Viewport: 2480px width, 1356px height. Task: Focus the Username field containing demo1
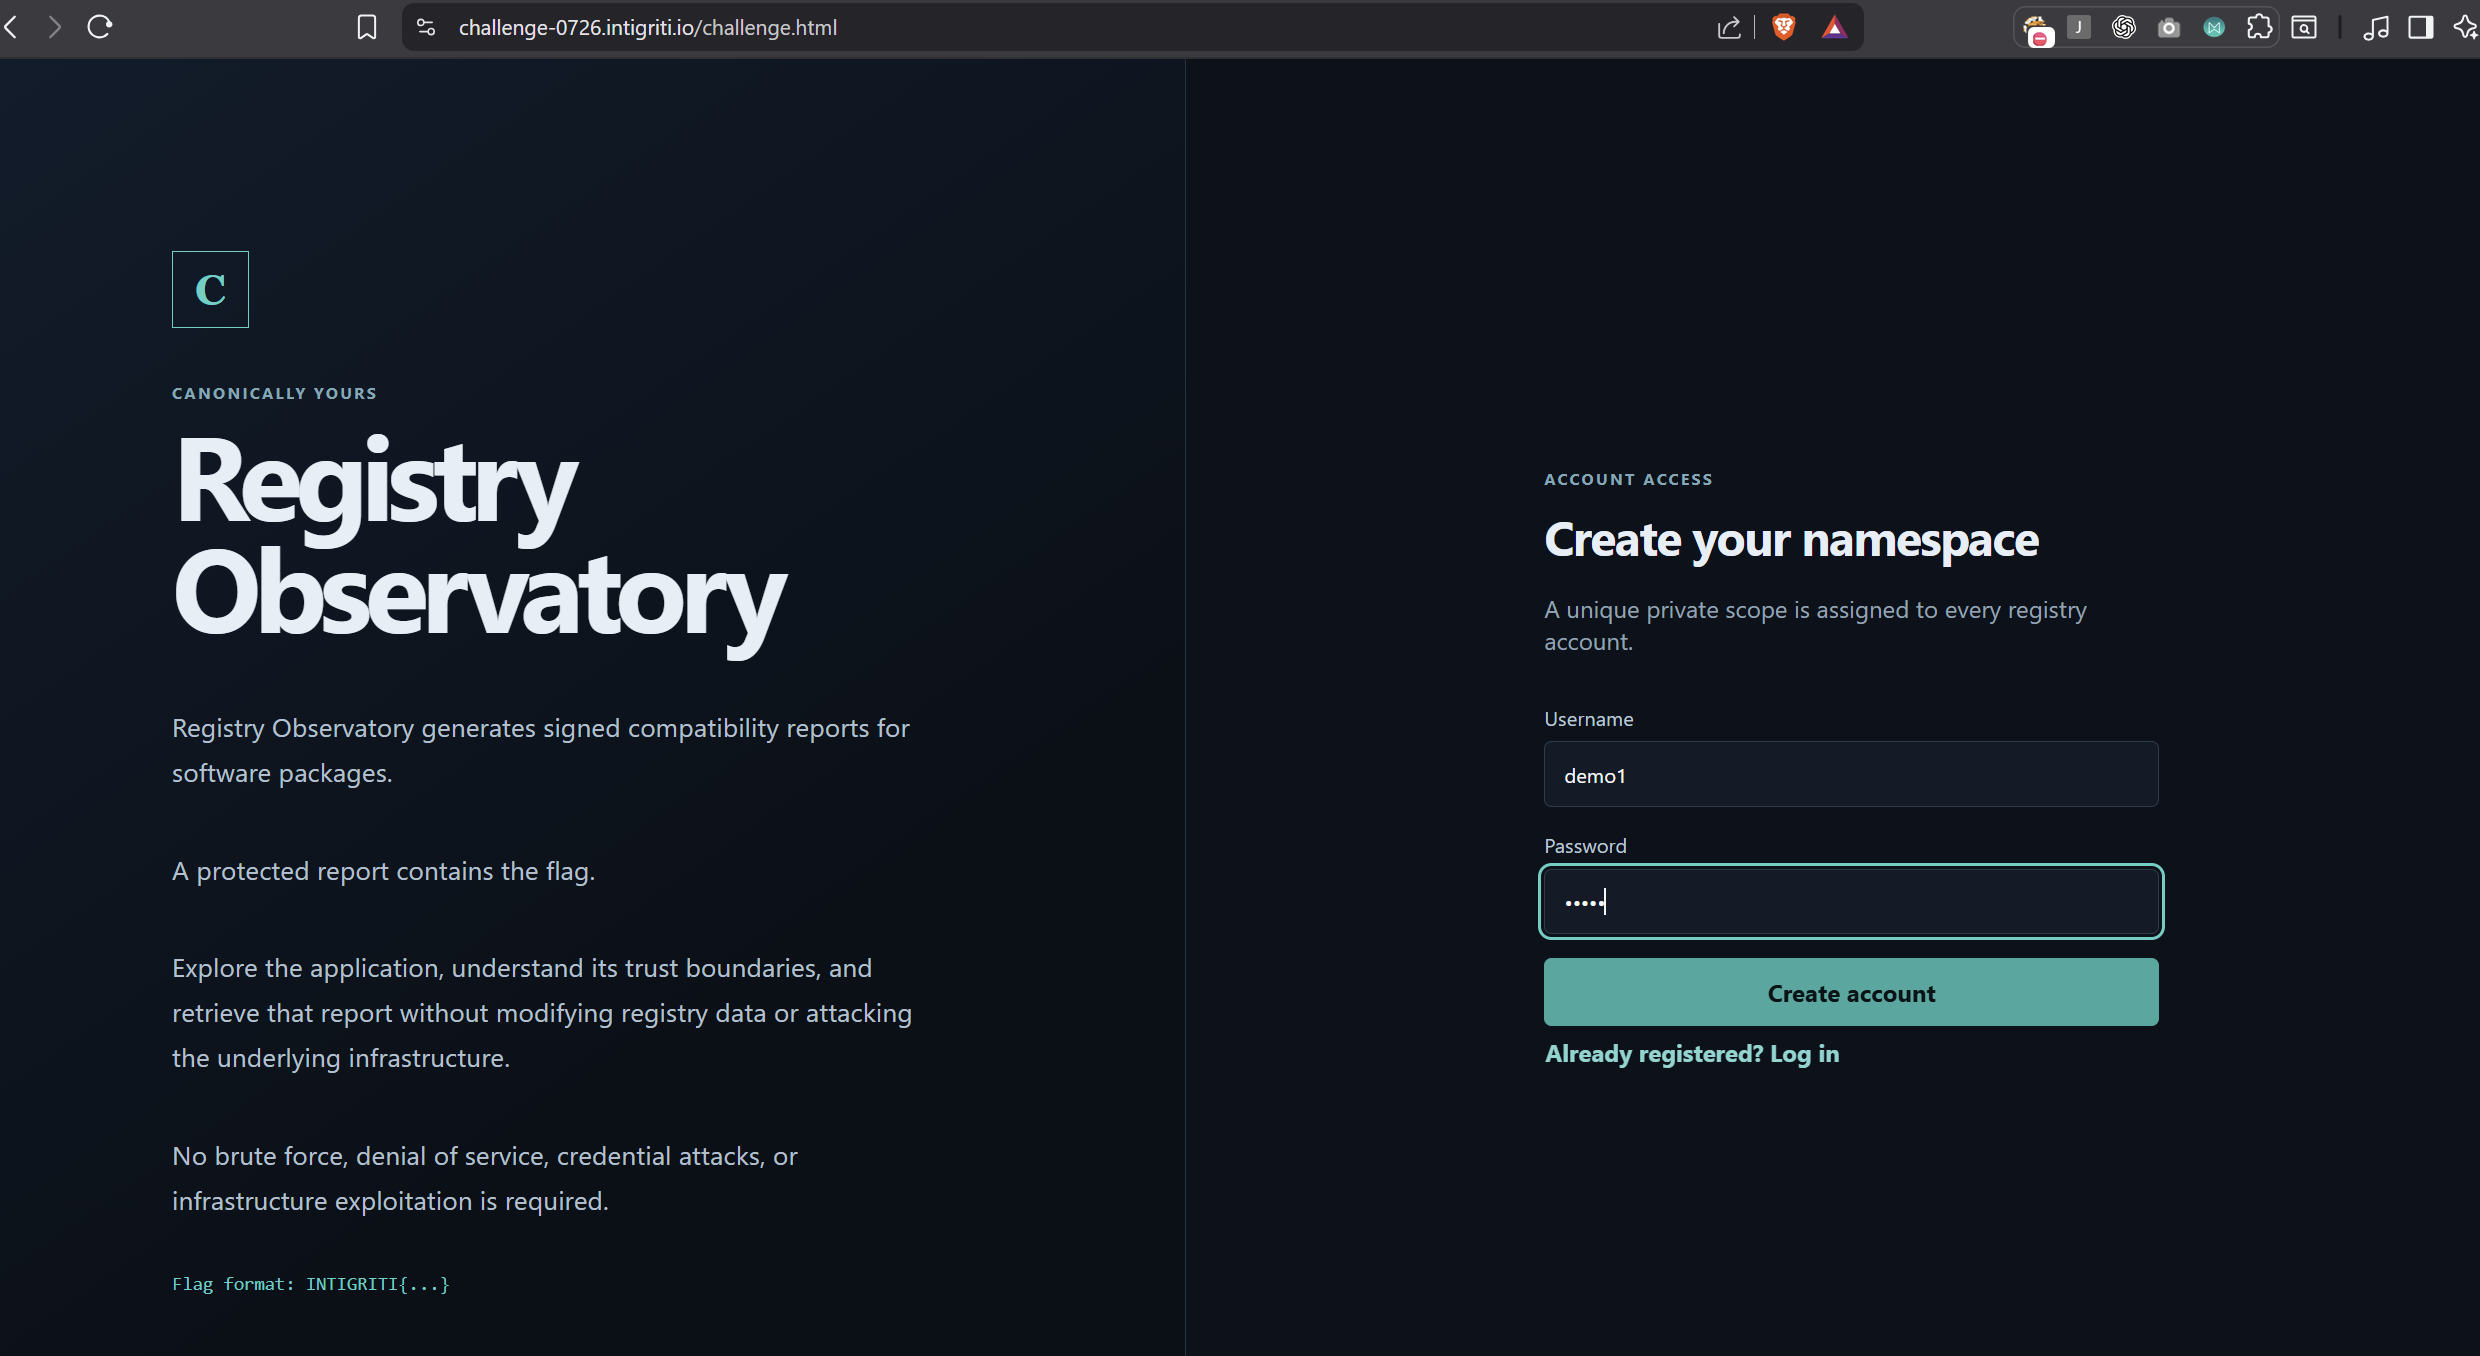(1851, 774)
